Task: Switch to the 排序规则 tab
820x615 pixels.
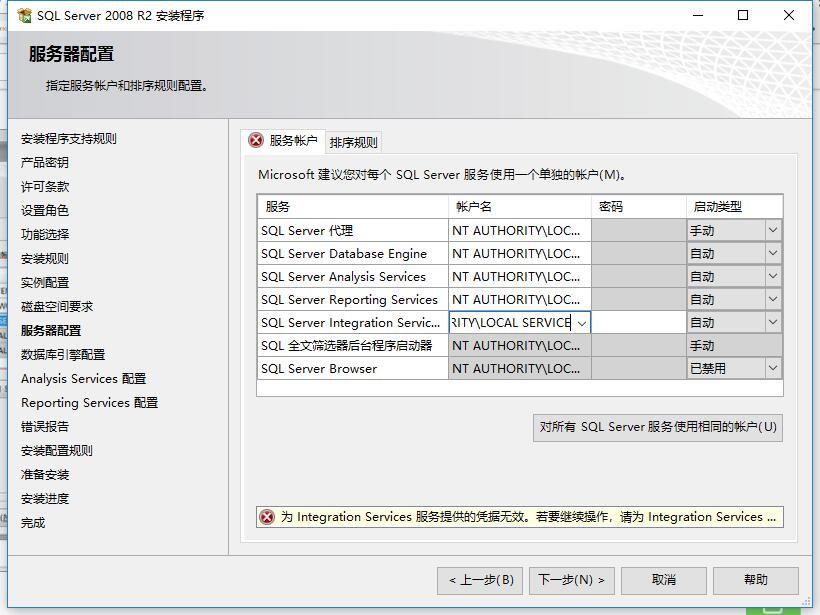Action: 354,142
